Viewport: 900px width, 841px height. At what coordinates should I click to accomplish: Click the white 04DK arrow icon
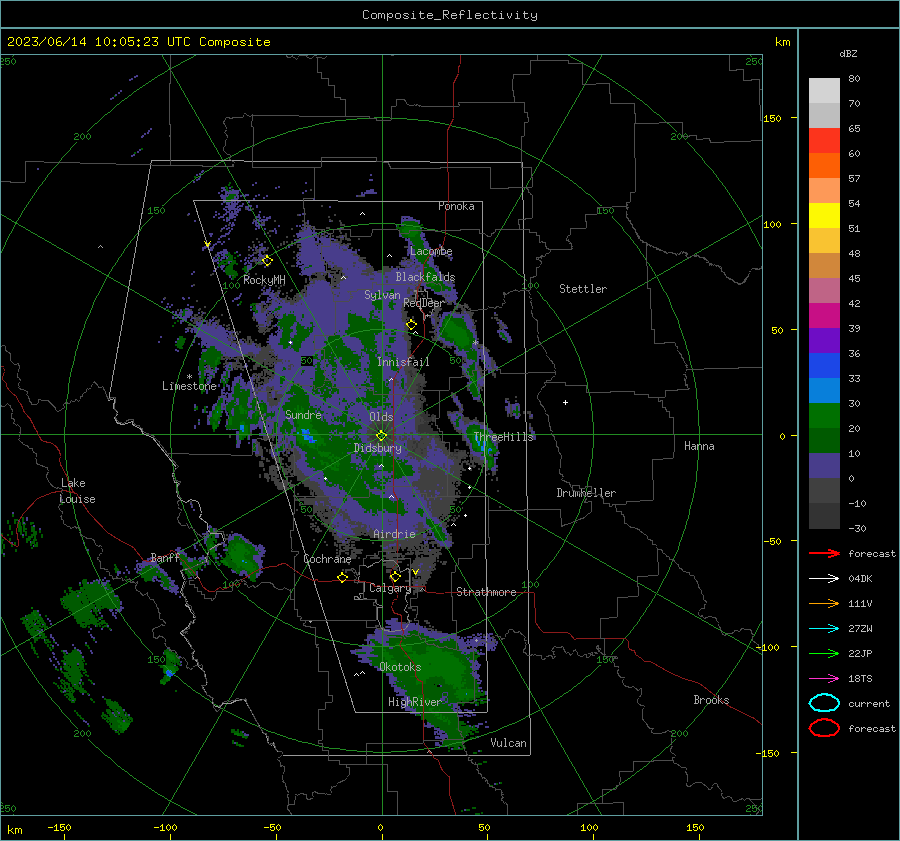pos(824,579)
